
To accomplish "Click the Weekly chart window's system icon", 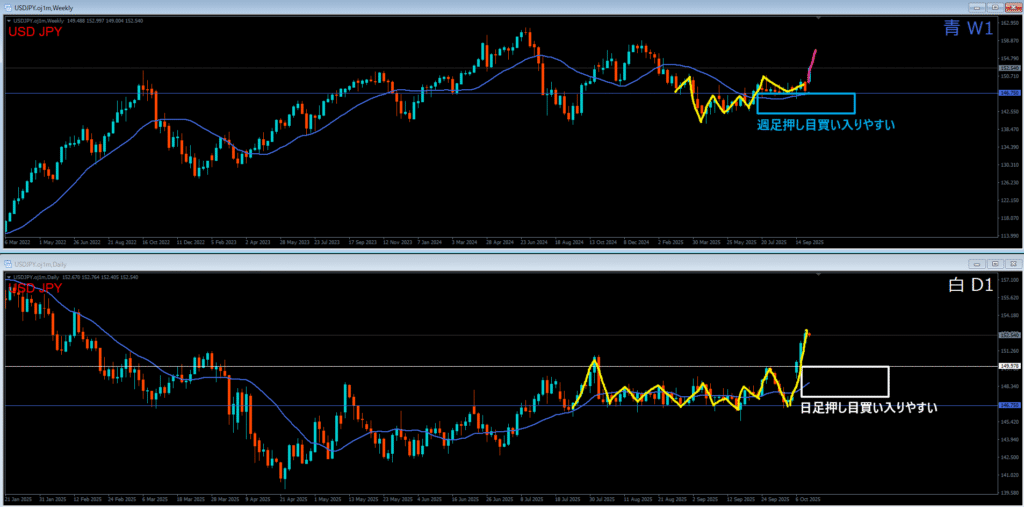I will tap(7, 7).
